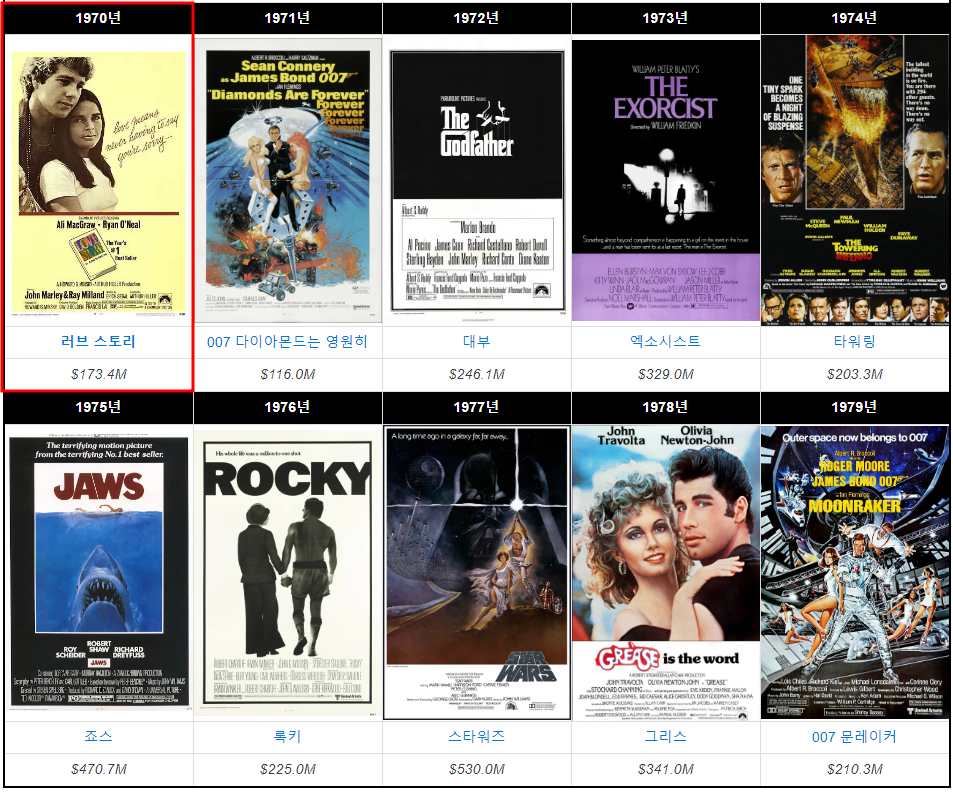
Task: Follow the 그리스 movie link
Action: pos(666,736)
